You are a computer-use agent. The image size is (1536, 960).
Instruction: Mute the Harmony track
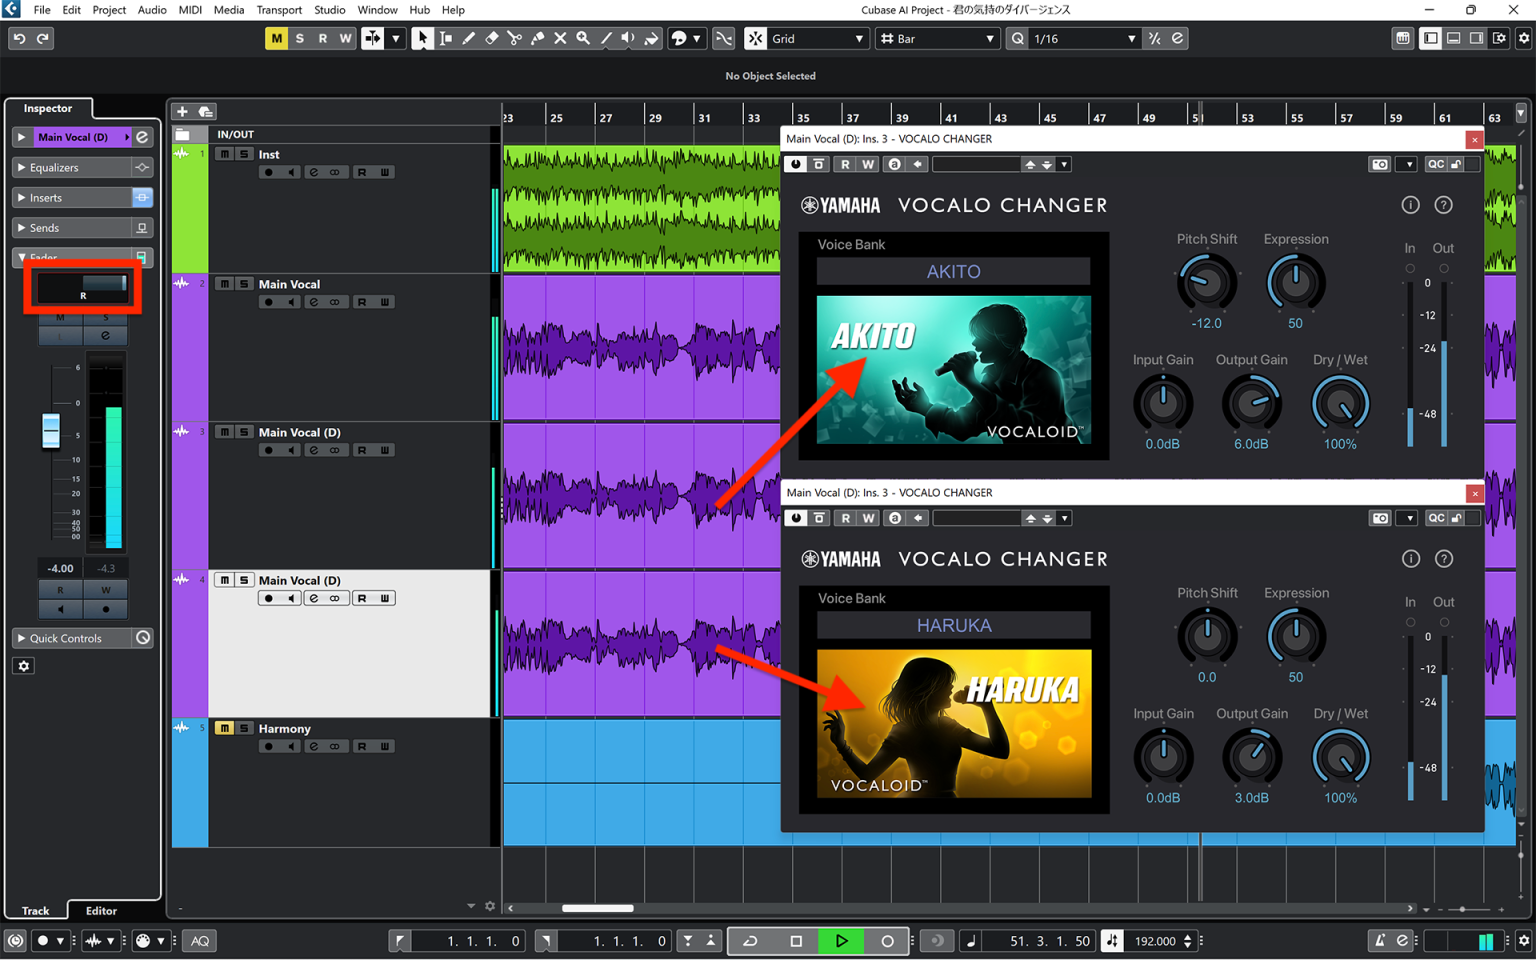224,728
